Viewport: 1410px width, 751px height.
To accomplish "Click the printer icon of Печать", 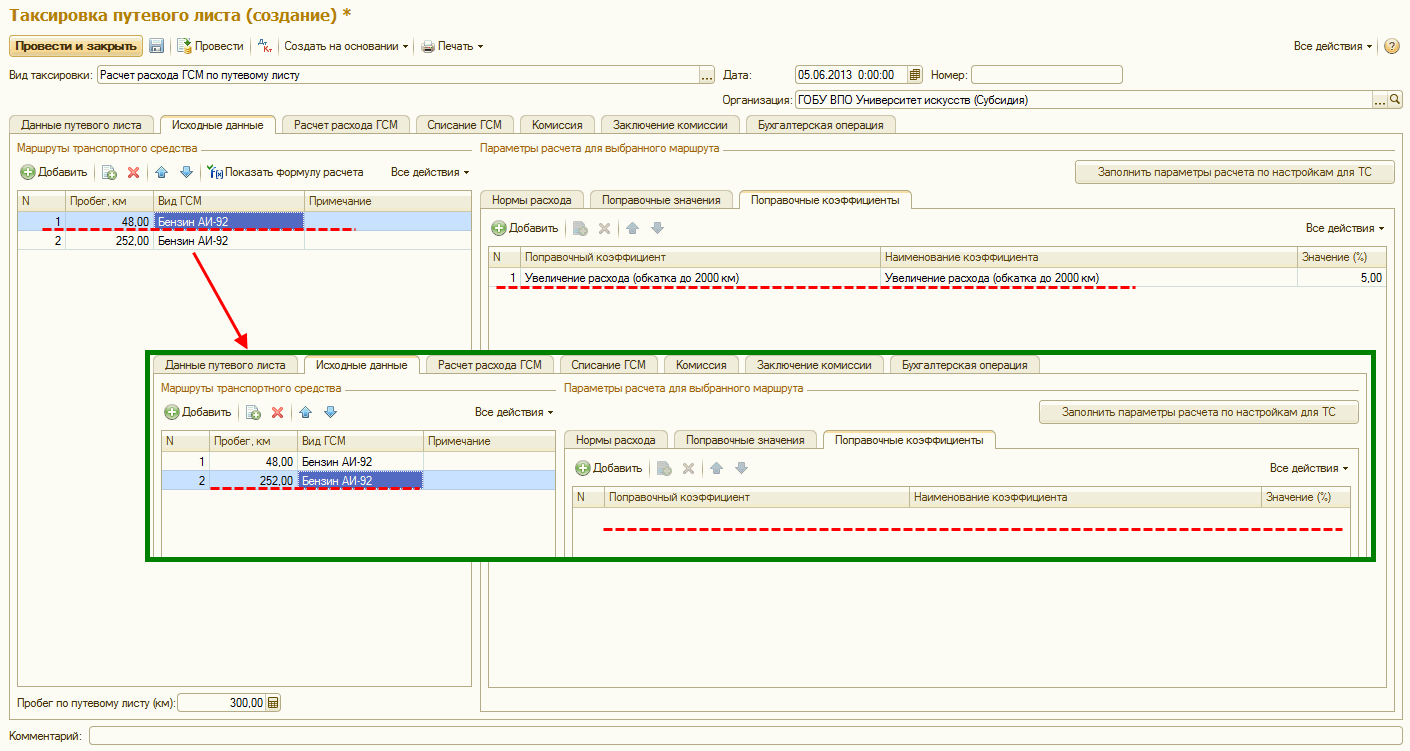I will [428, 46].
